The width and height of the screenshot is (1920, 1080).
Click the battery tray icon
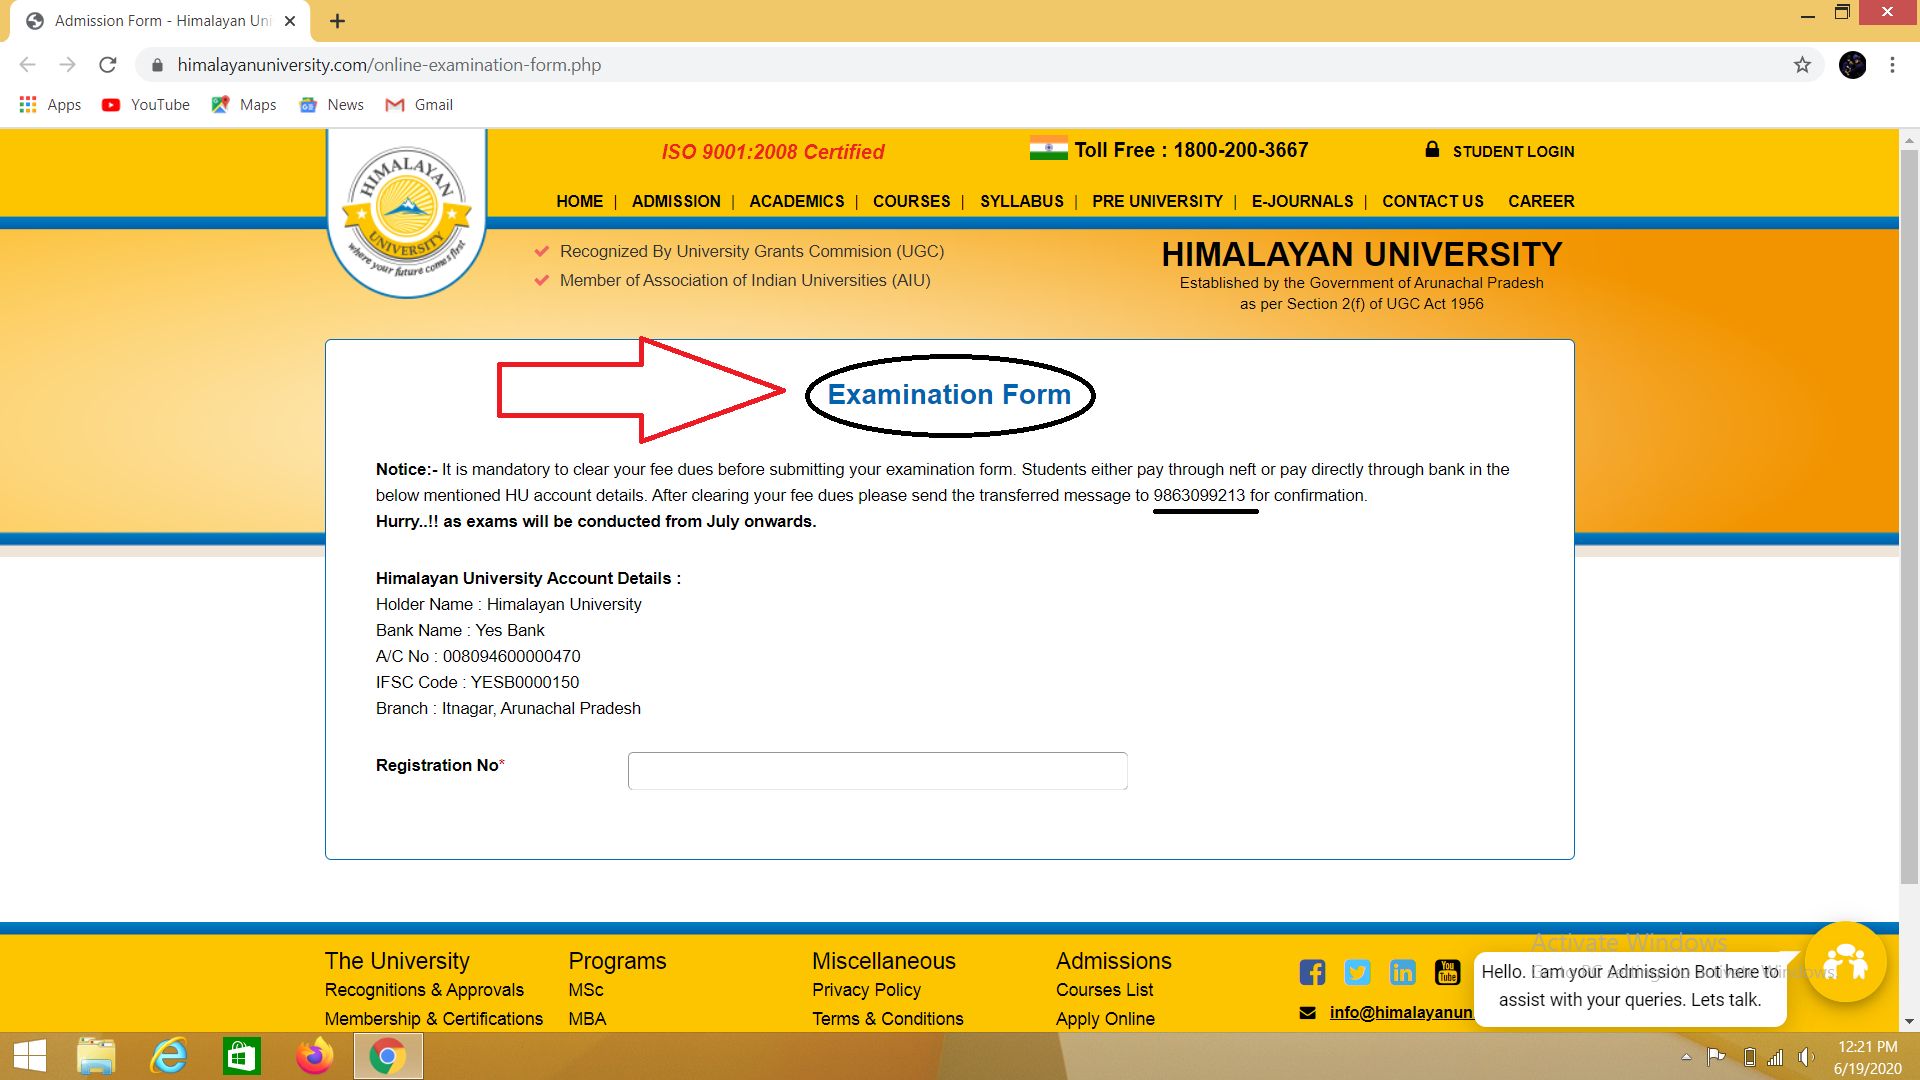[1749, 1057]
